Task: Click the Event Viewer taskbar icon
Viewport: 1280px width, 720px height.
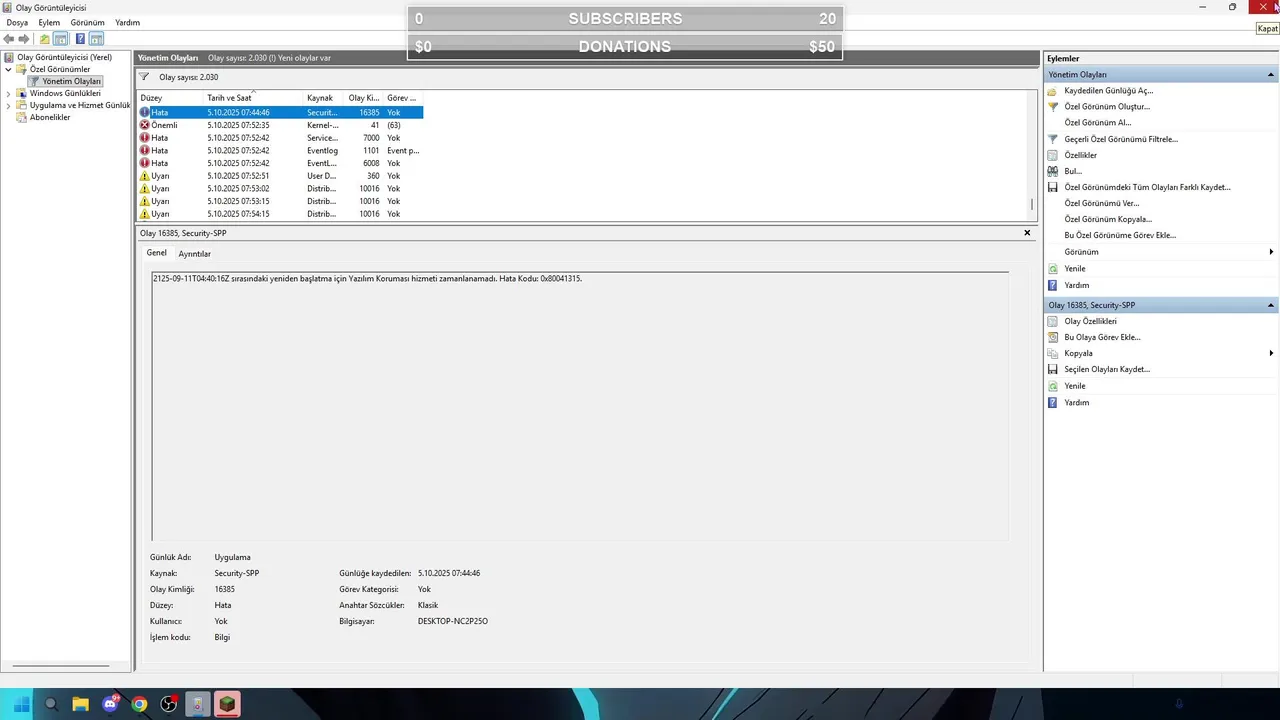Action: click(198, 704)
